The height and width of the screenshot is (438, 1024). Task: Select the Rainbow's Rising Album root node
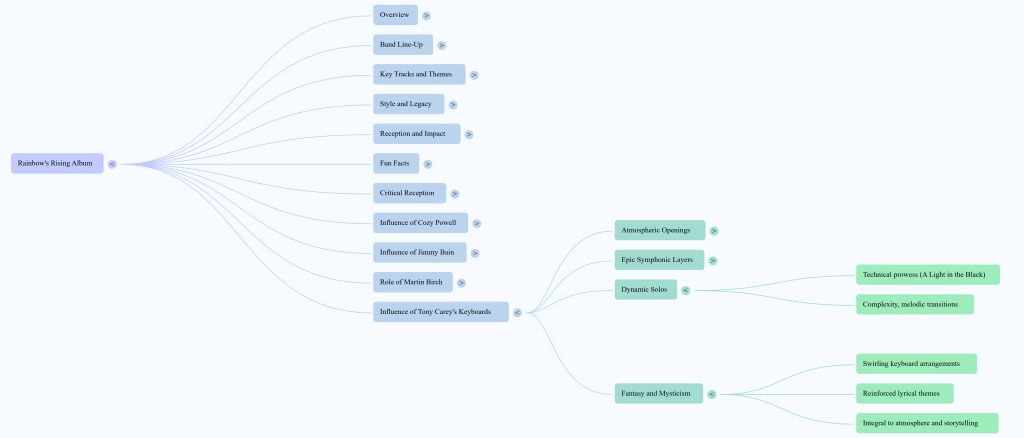[57, 163]
